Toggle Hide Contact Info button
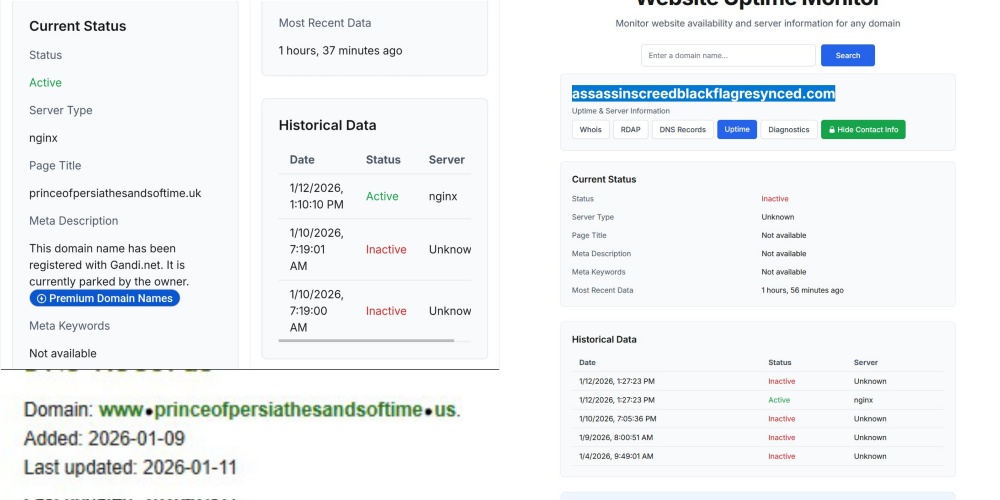The image size is (1000, 500). [863, 130]
